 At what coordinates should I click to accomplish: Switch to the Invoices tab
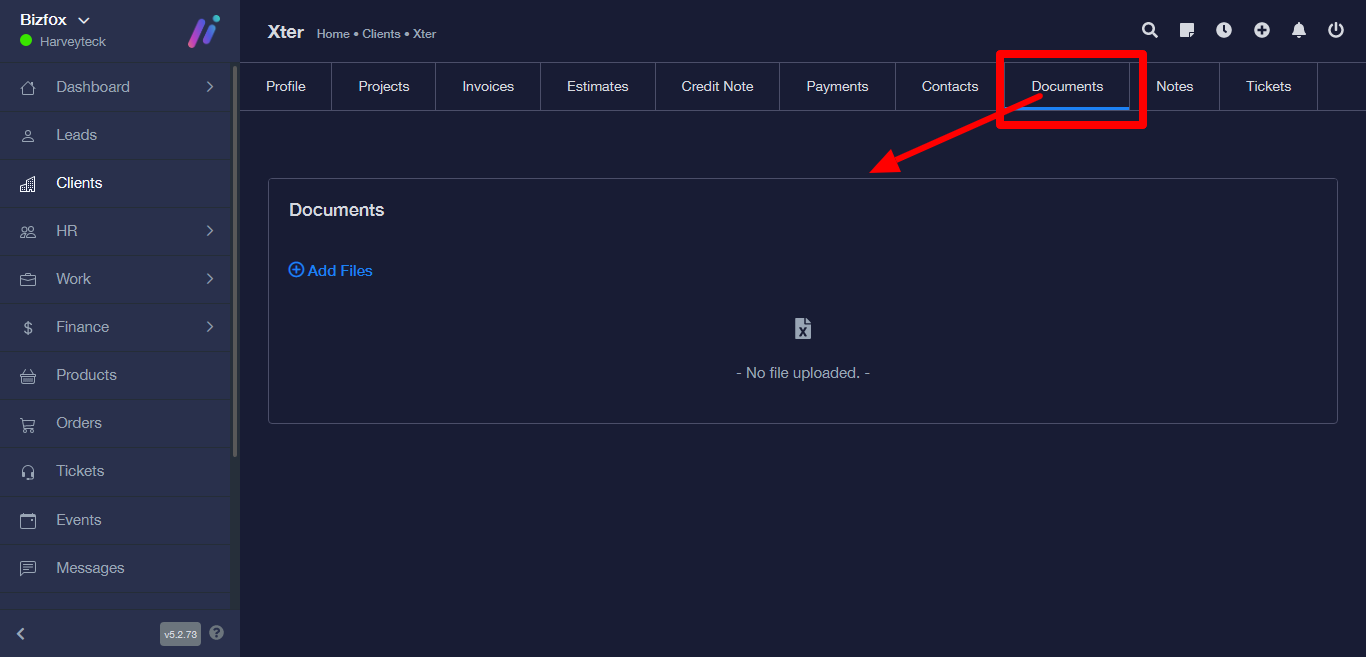(x=488, y=87)
